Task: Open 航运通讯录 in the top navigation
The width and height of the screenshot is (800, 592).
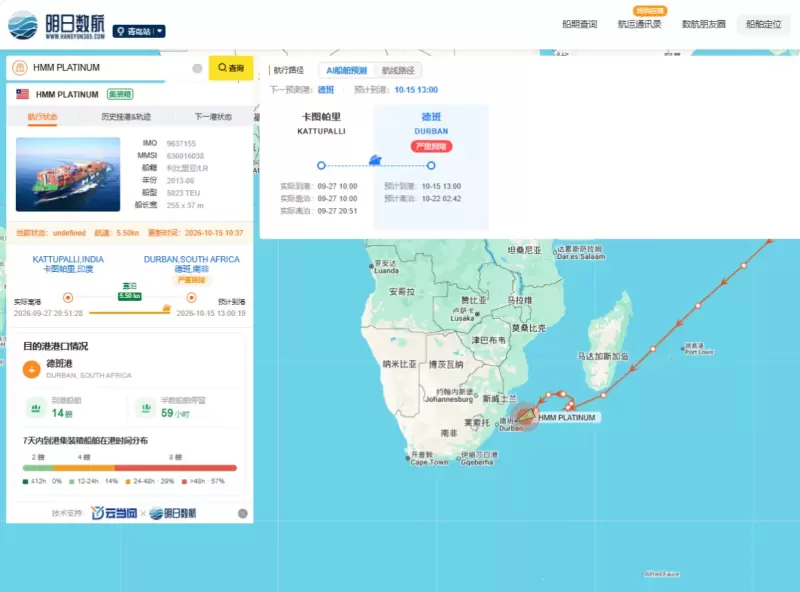Action: [639, 24]
